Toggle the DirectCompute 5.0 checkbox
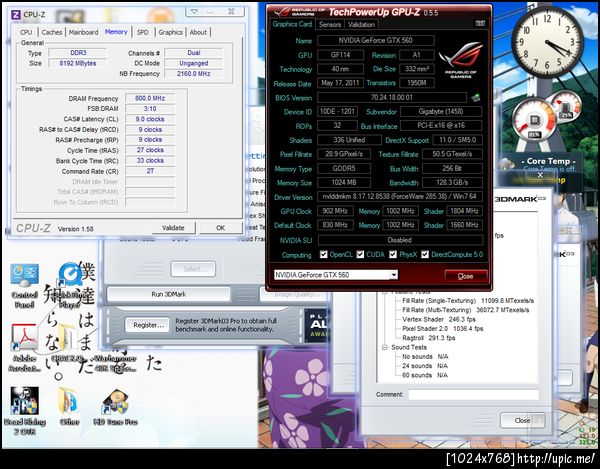Screen dimensions: 600x469 coord(425,254)
